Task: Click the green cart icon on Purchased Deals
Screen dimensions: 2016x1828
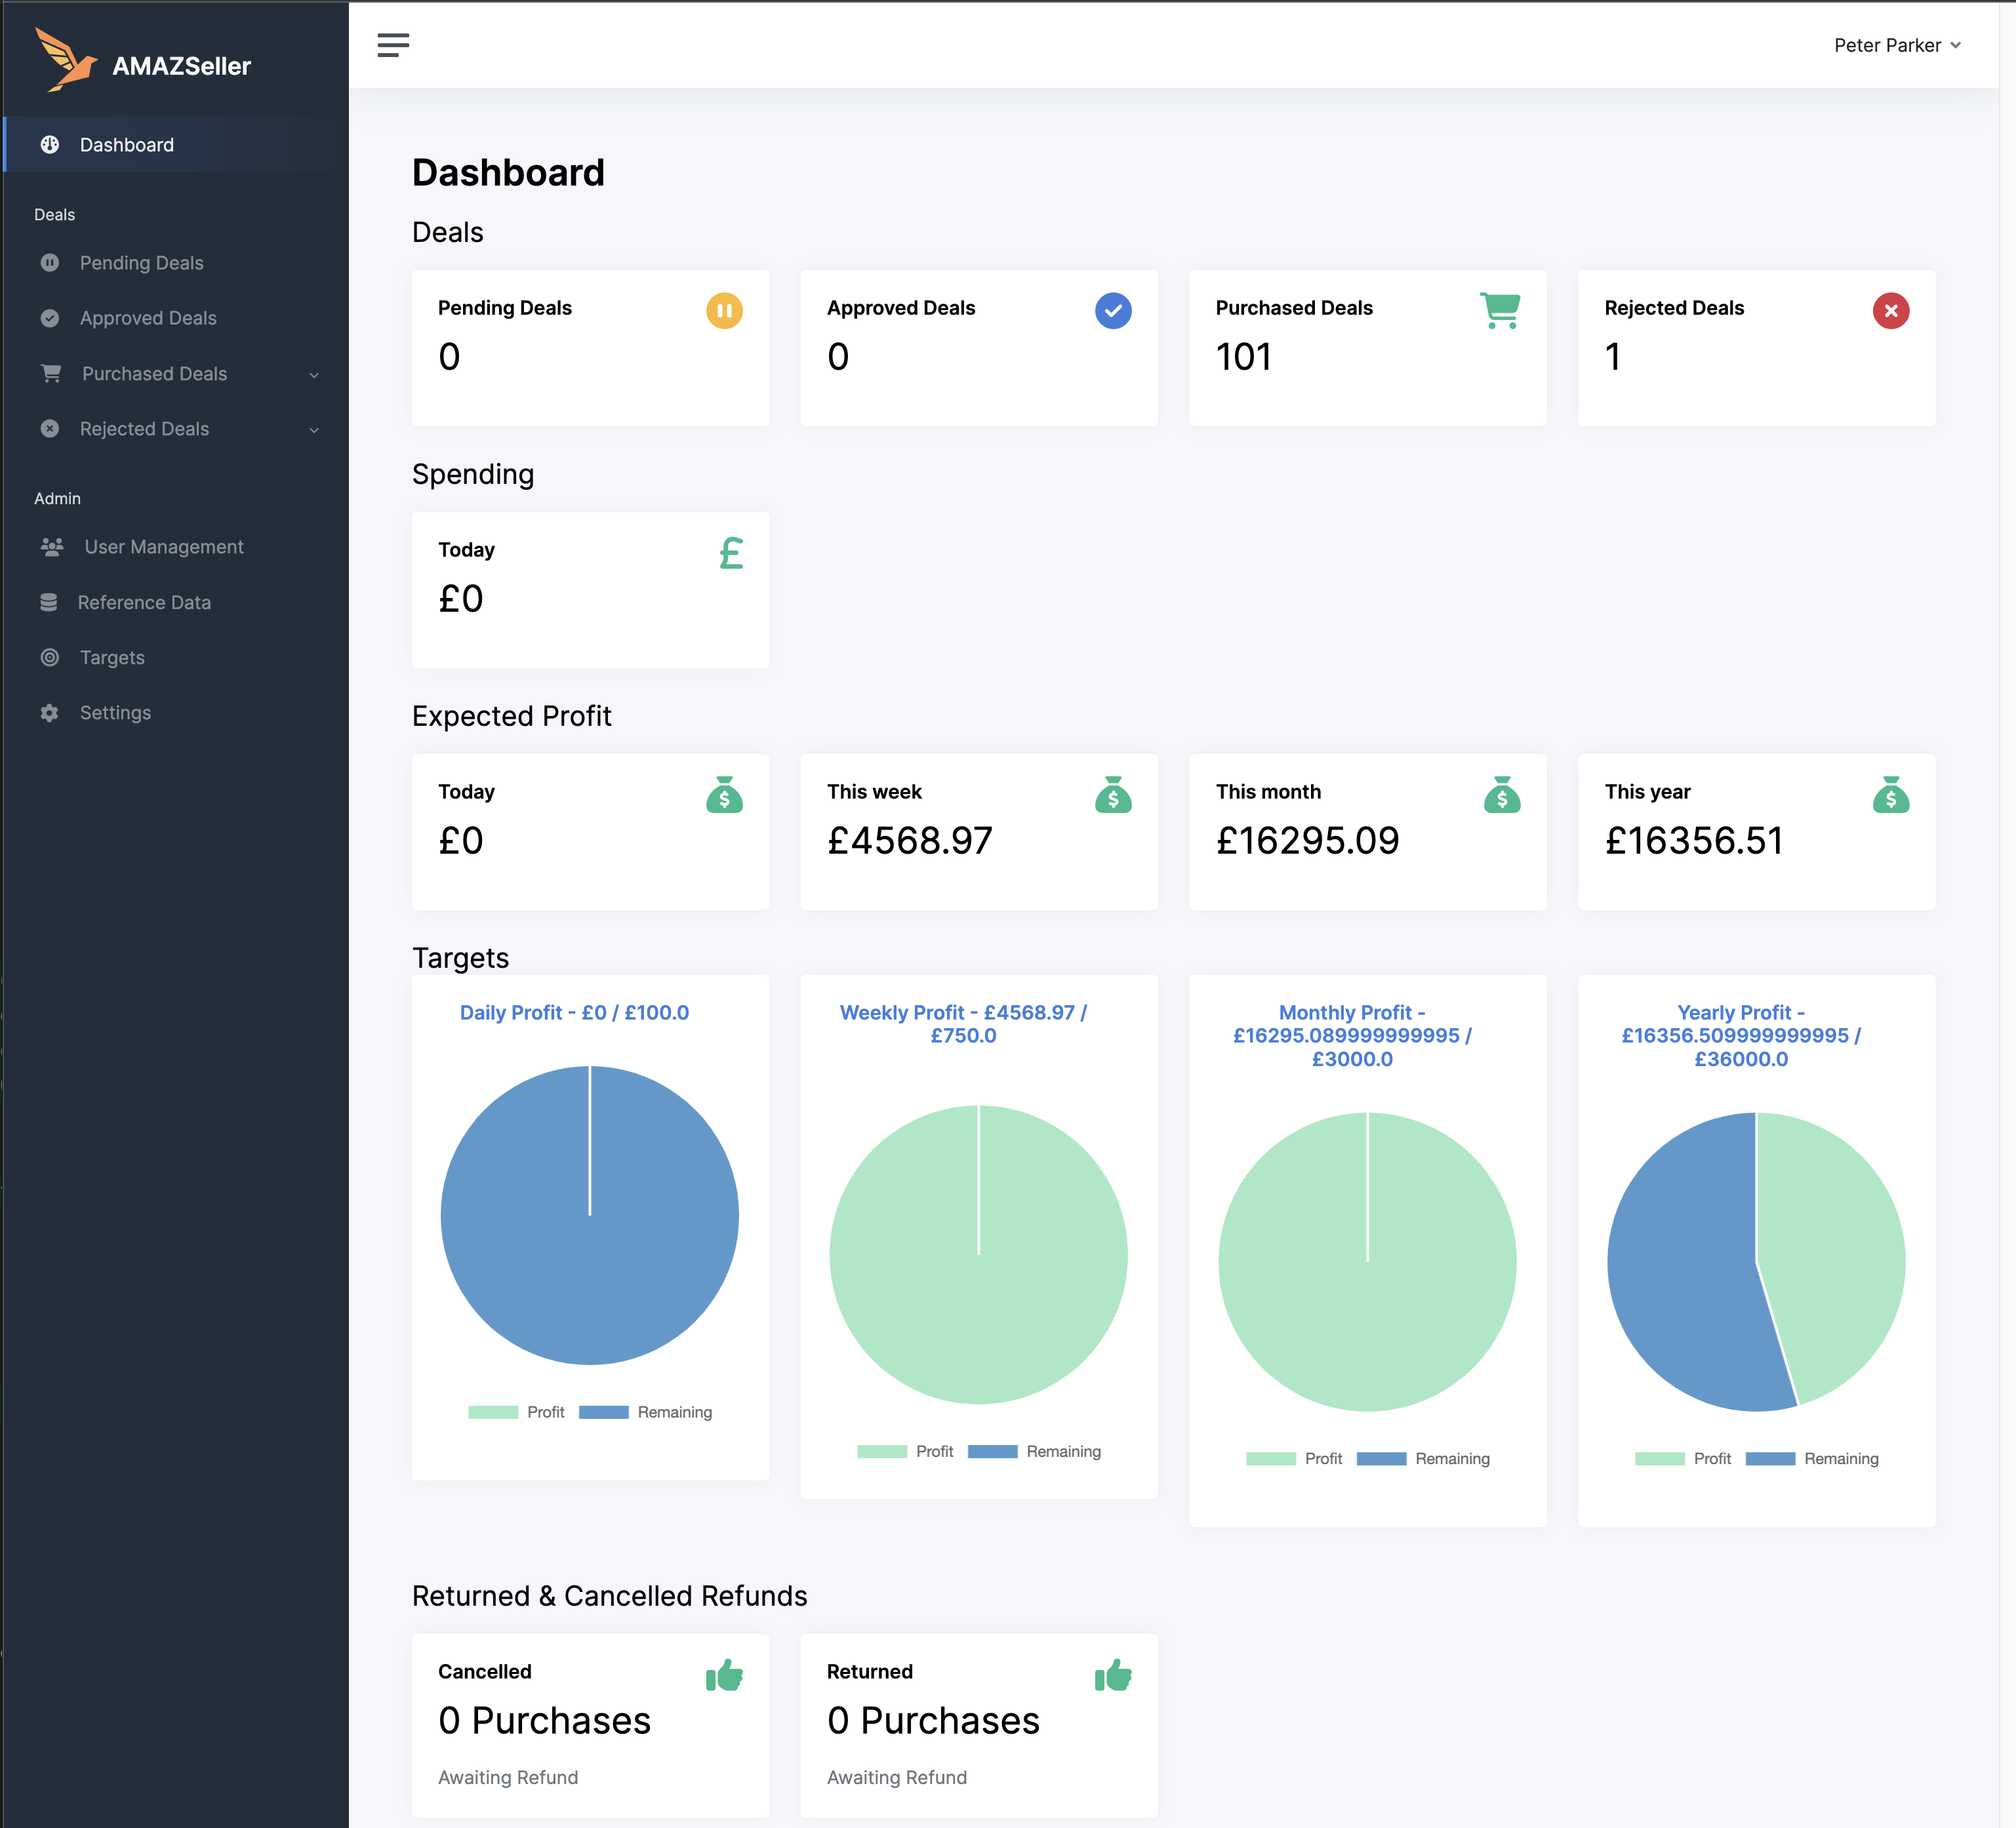Action: 1500,310
